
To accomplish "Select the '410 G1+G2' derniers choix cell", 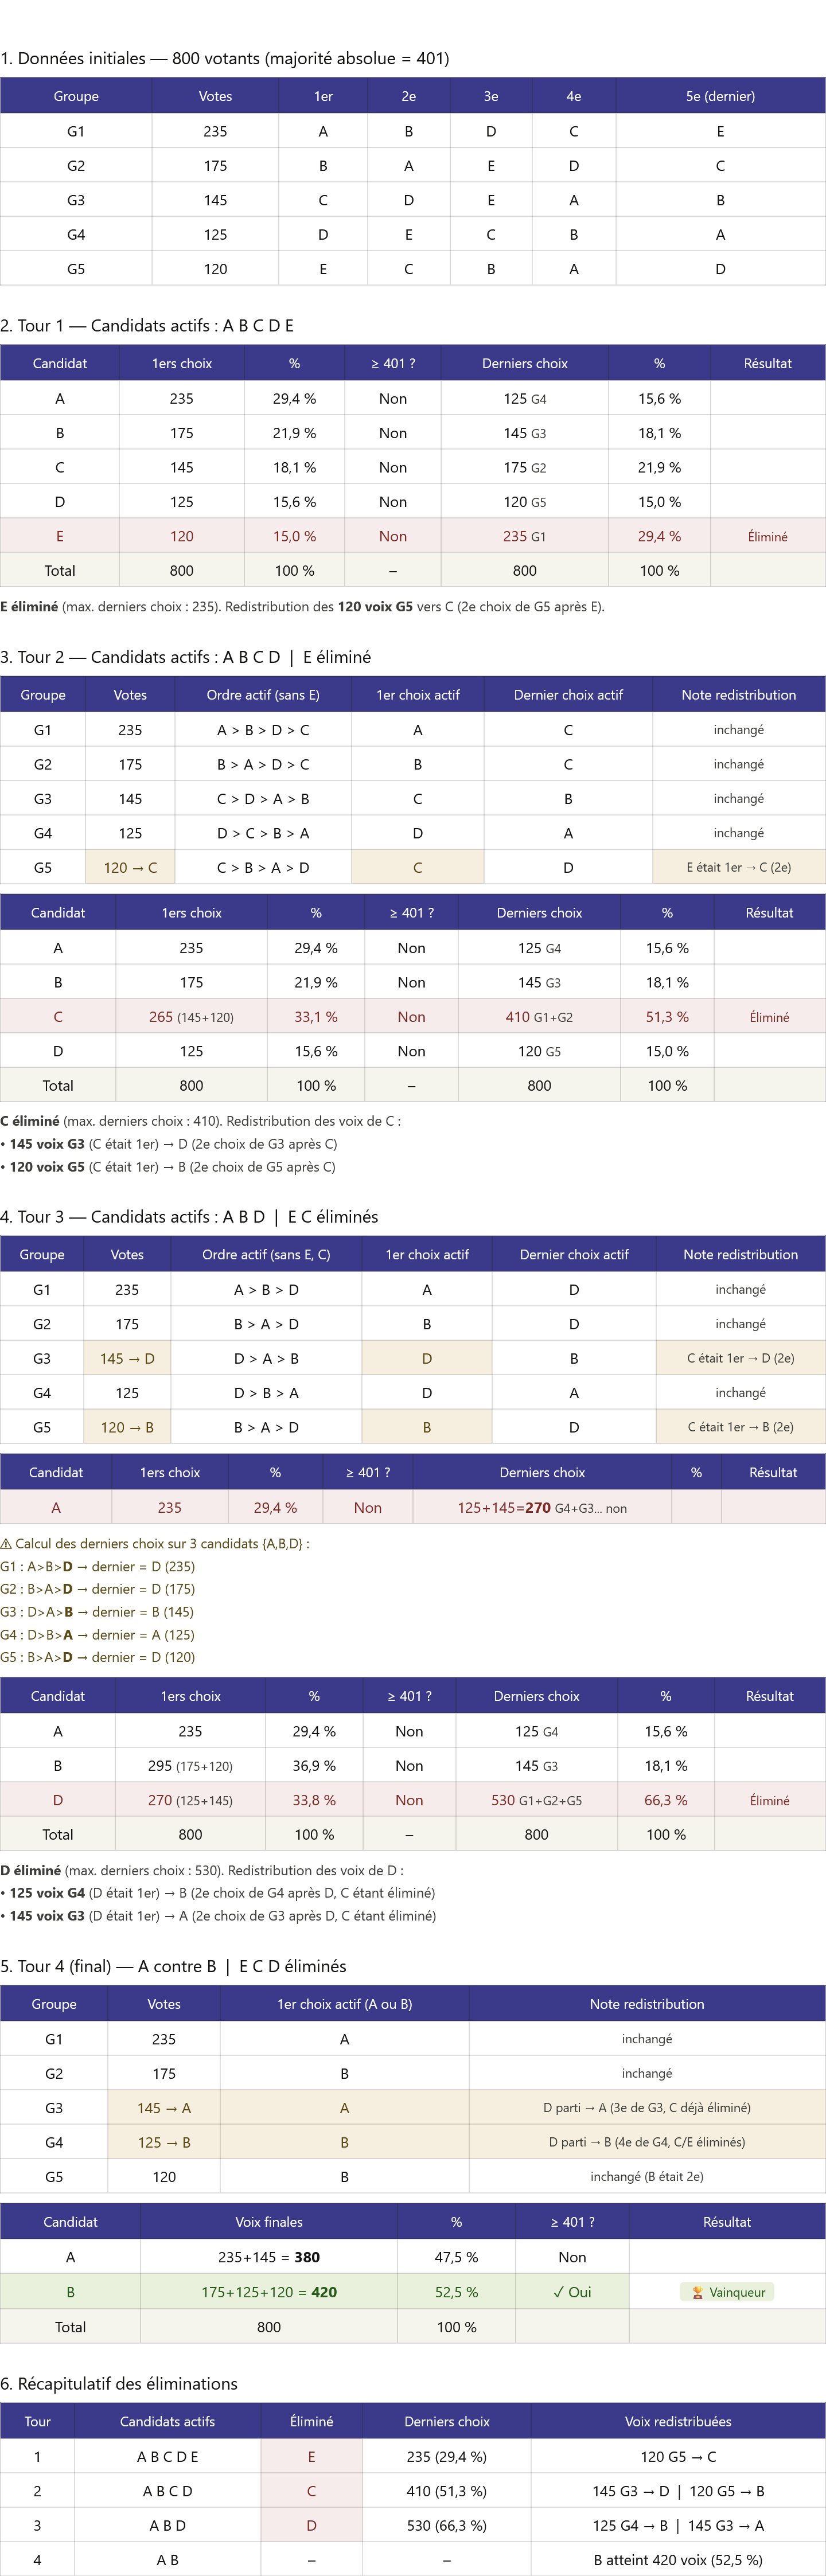I will tap(539, 1017).
